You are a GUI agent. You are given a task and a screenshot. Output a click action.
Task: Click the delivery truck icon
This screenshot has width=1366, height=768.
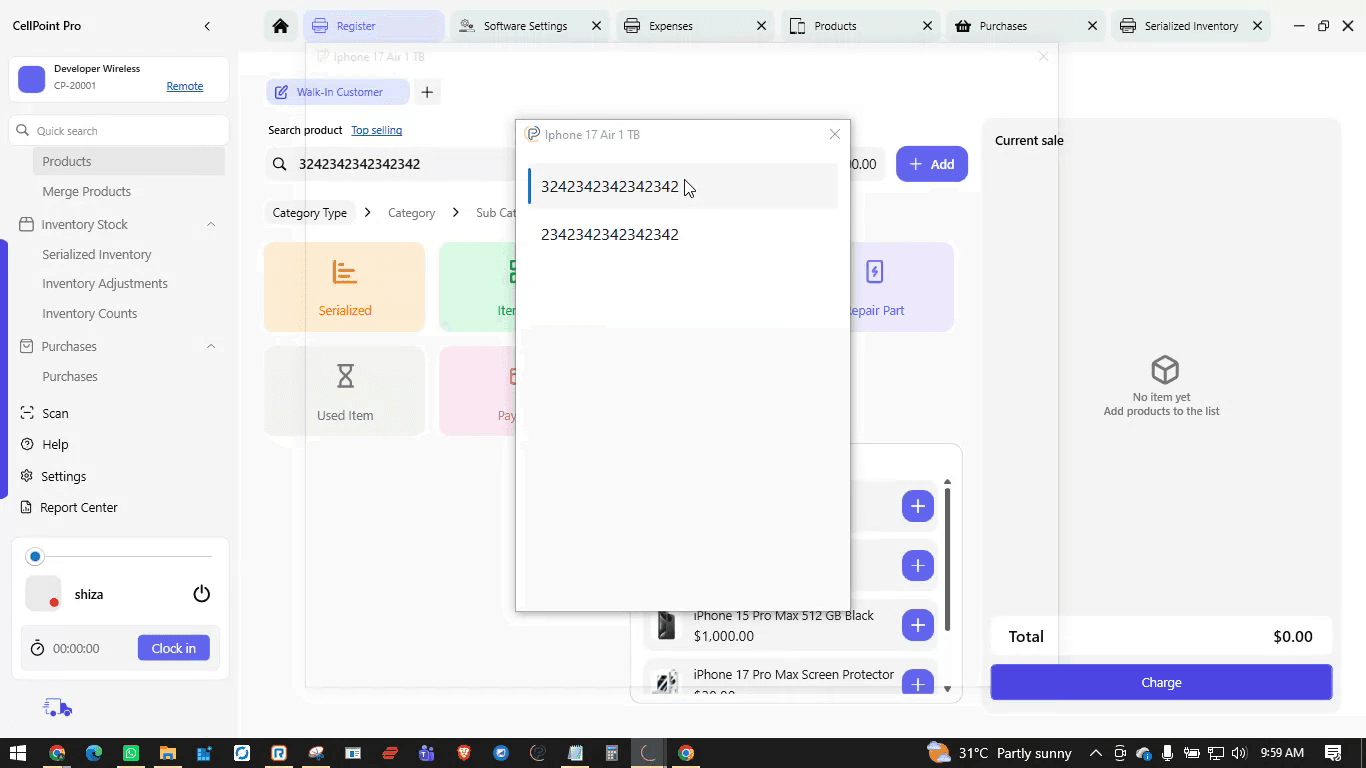tap(58, 708)
